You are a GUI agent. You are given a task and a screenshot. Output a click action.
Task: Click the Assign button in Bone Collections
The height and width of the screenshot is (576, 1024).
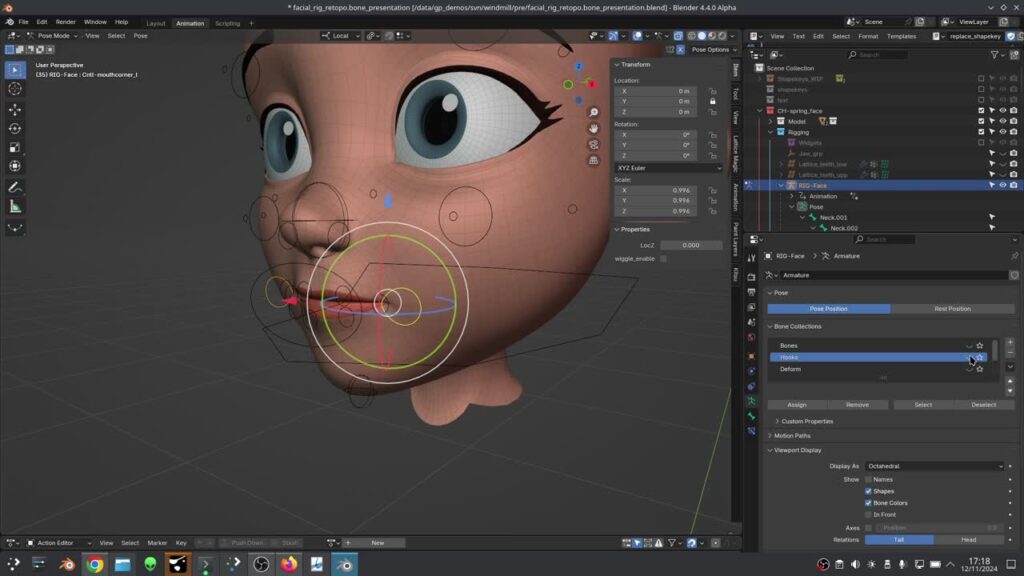(x=796, y=404)
